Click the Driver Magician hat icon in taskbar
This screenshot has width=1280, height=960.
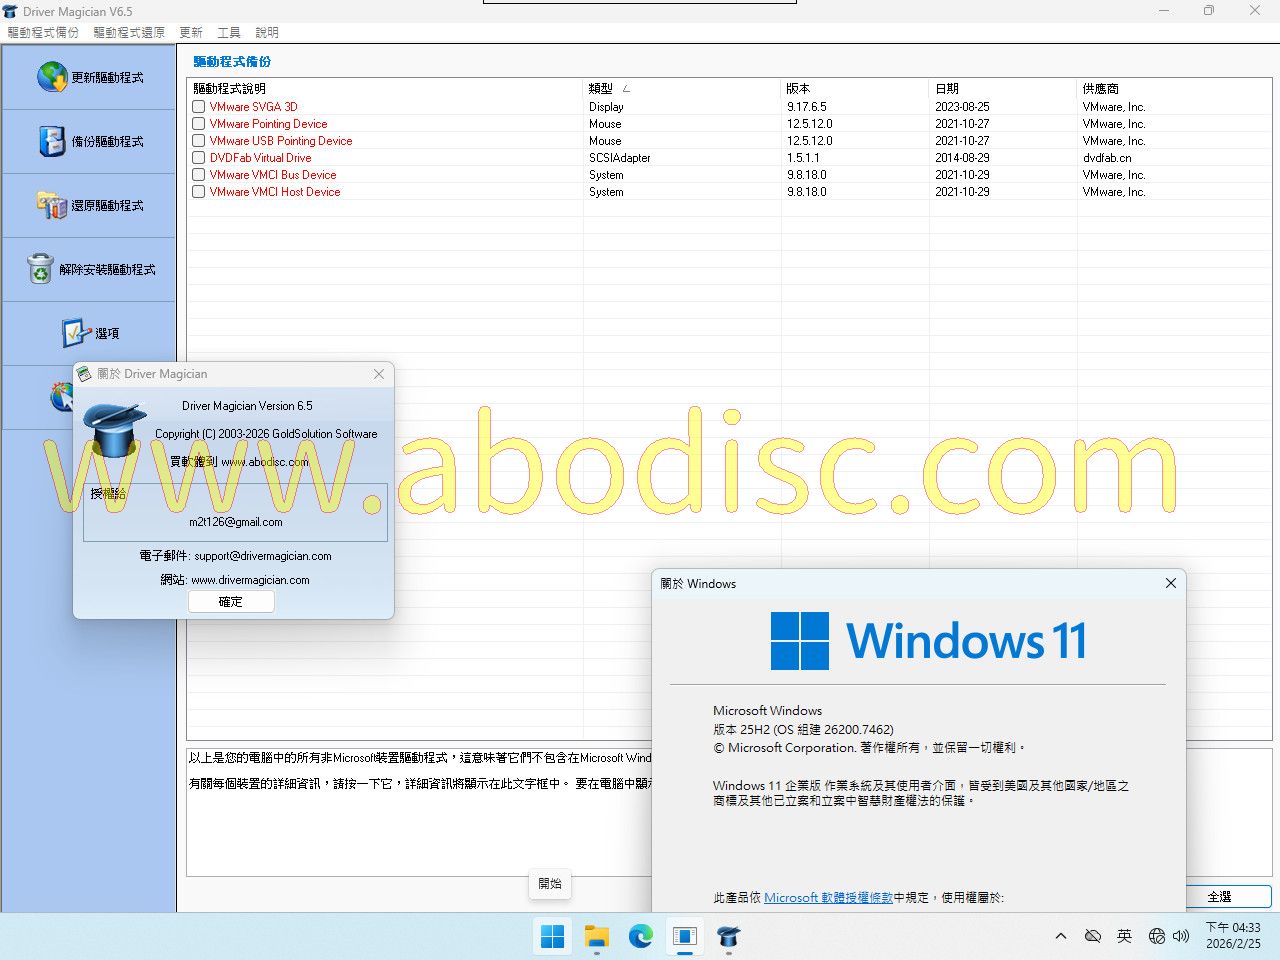coord(729,937)
